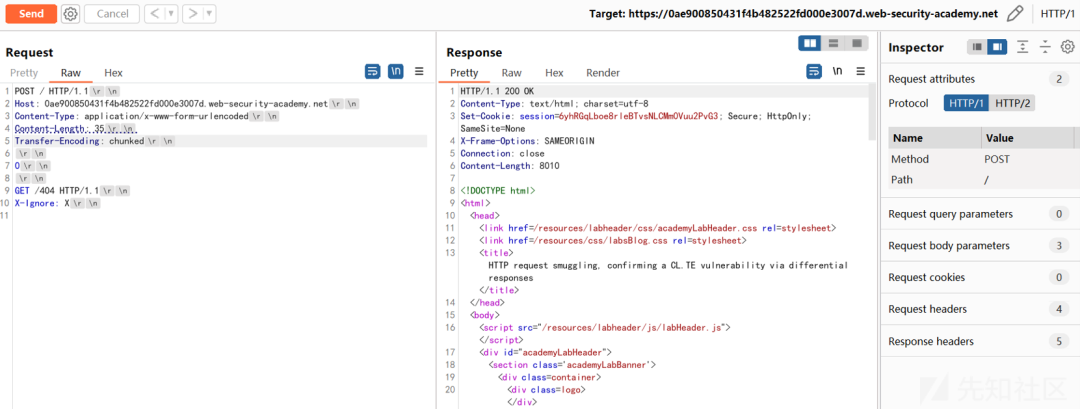Click the Name column header
This screenshot has width=1080, height=409.
coord(934,138)
